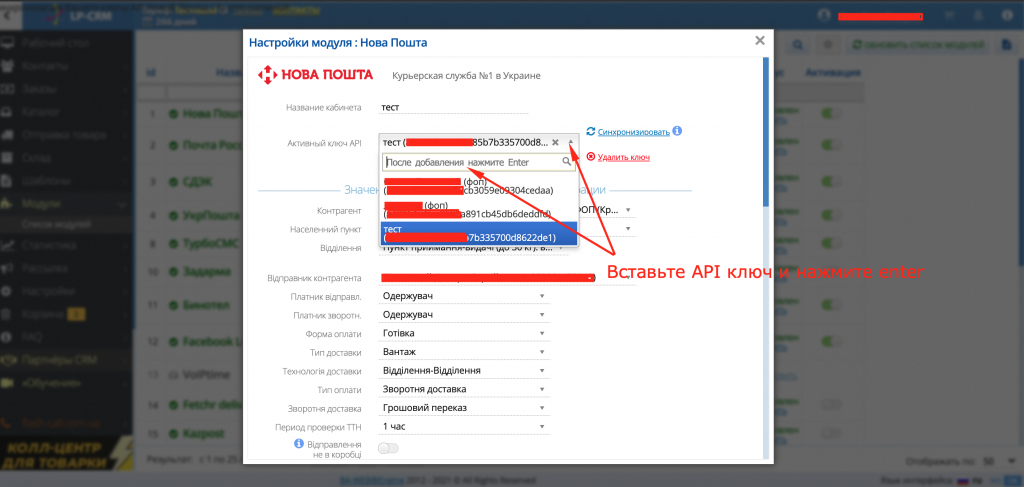Open the Платник відправл. dropdown
Viewport: 1024px width, 487px height.
tap(464, 296)
